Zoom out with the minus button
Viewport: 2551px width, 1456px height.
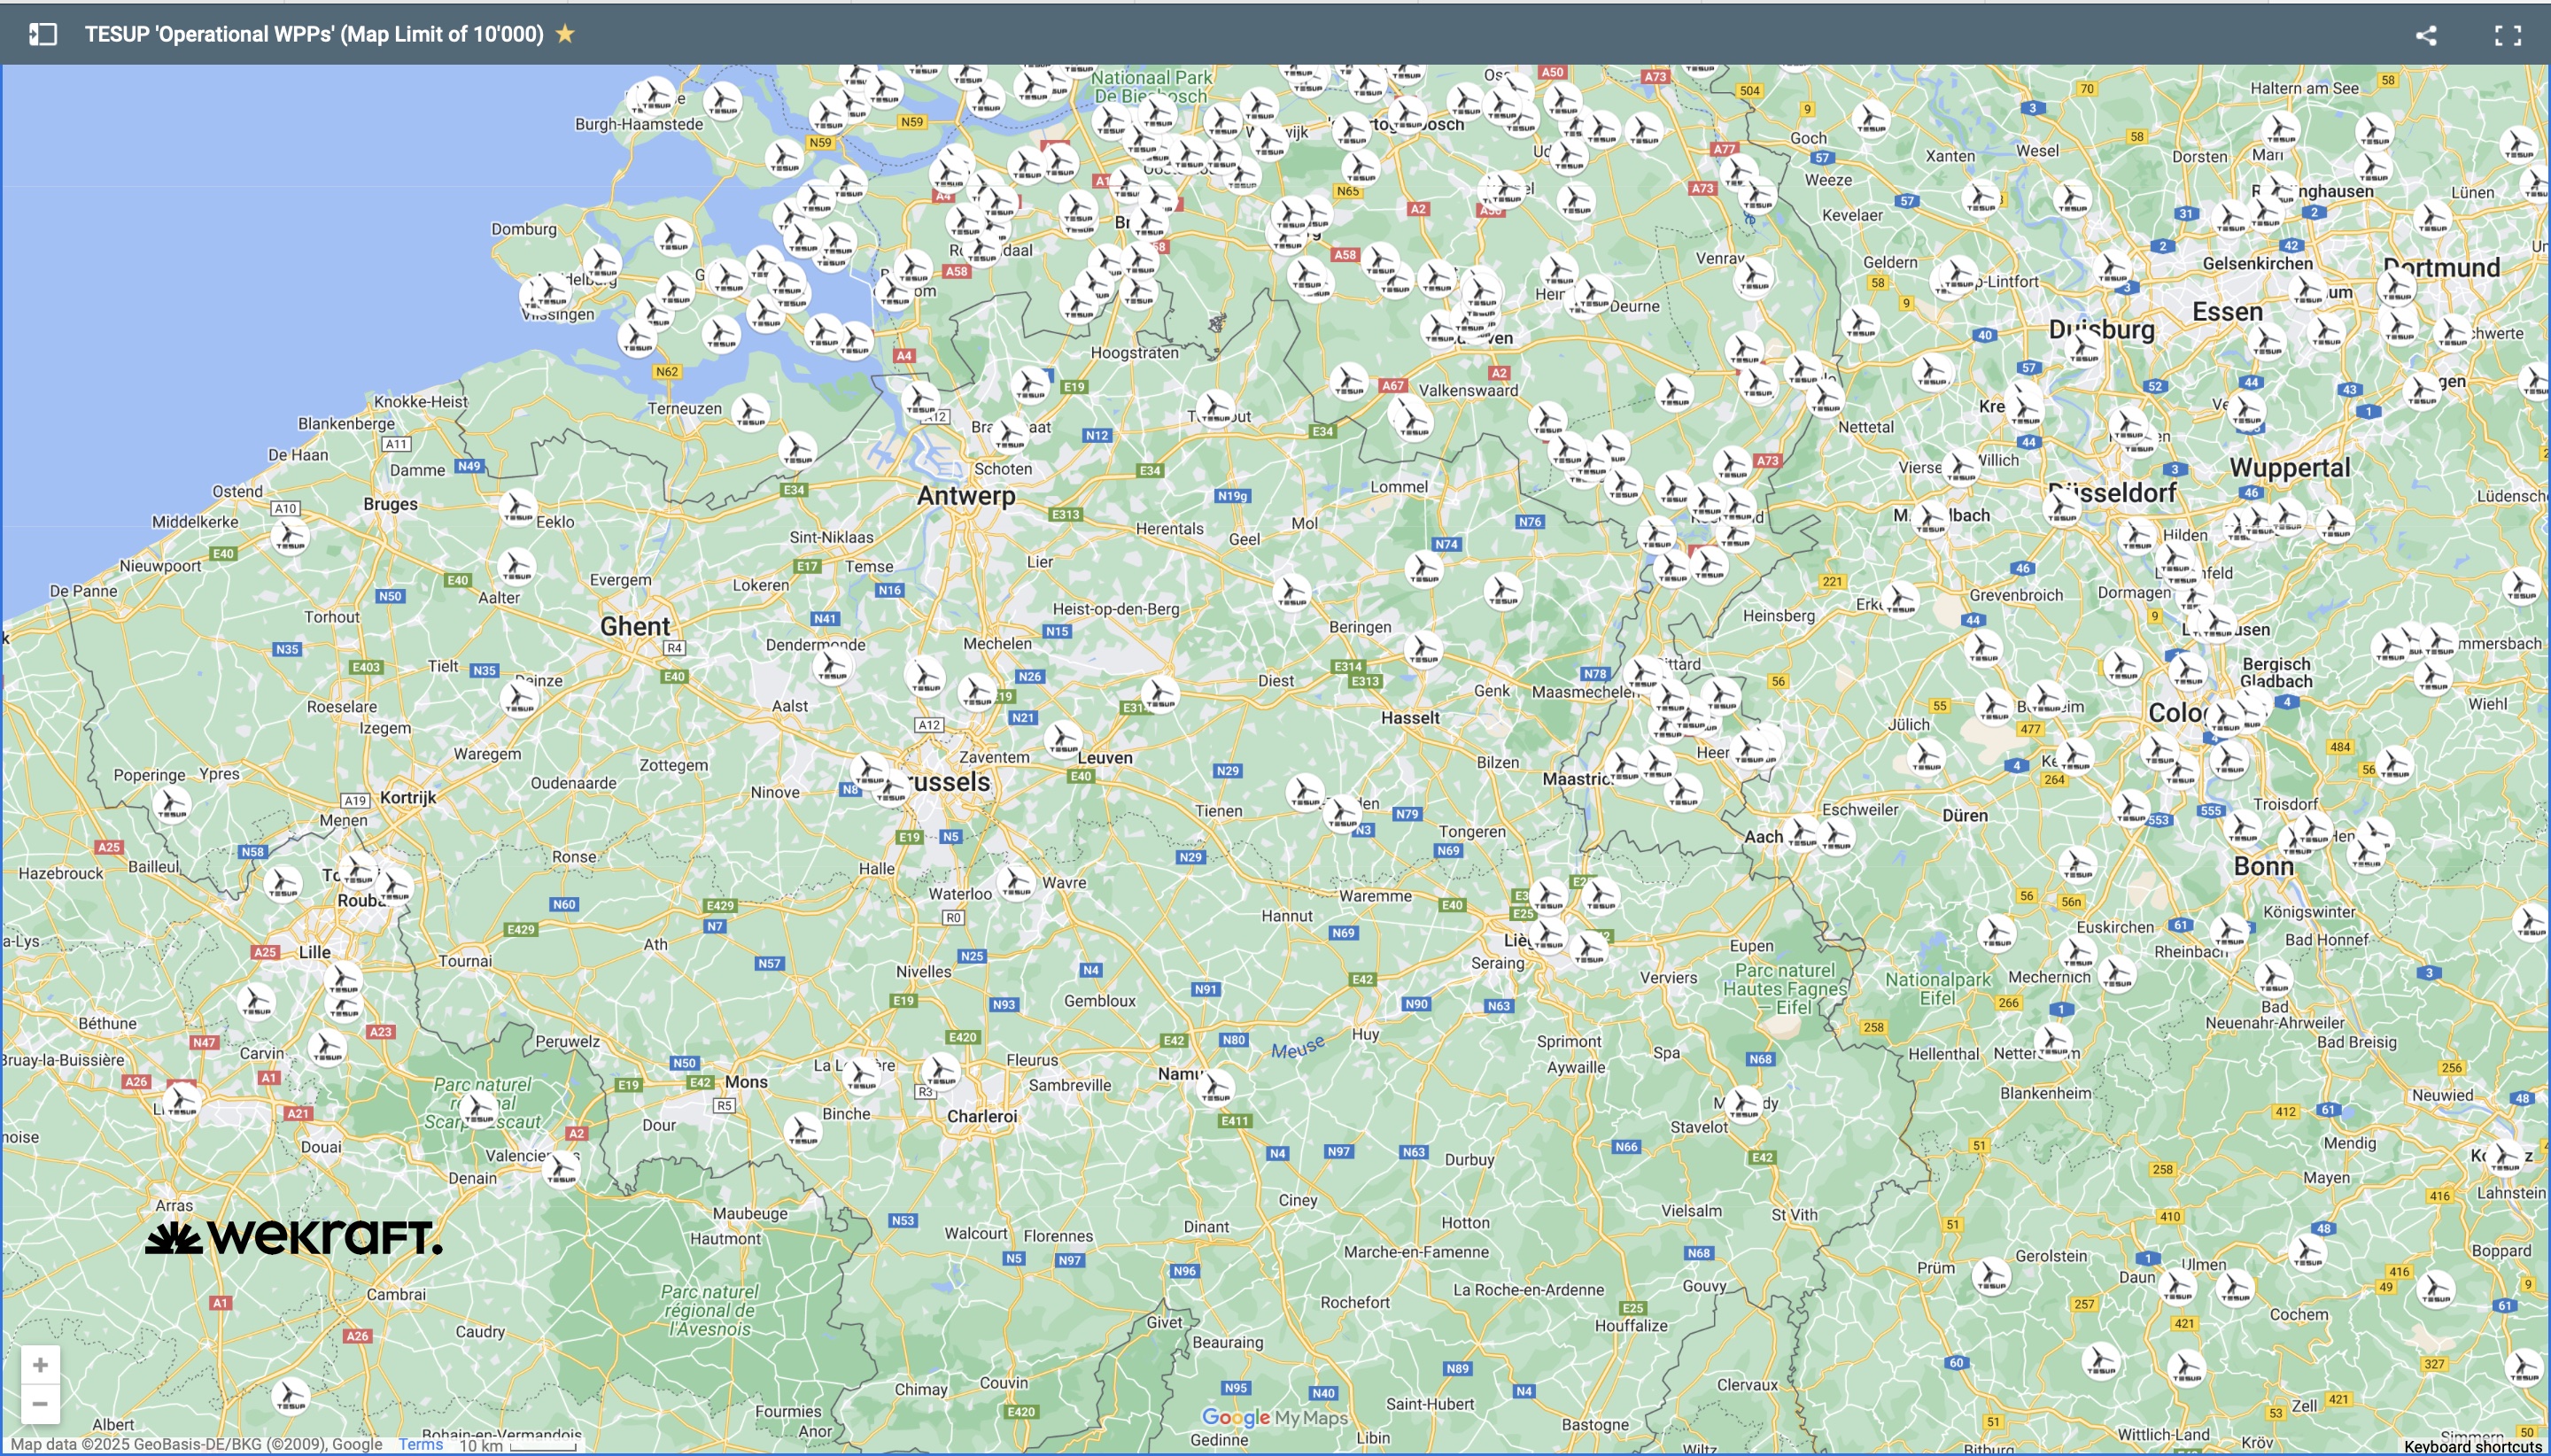[x=40, y=1404]
